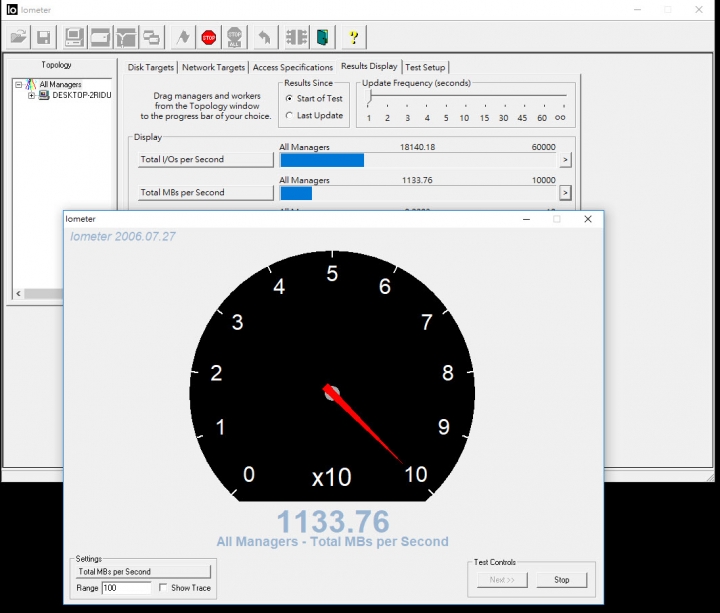The width and height of the screenshot is (720, 613).
Task: Click the Stop All tests icon
Action: coord(235,37)
